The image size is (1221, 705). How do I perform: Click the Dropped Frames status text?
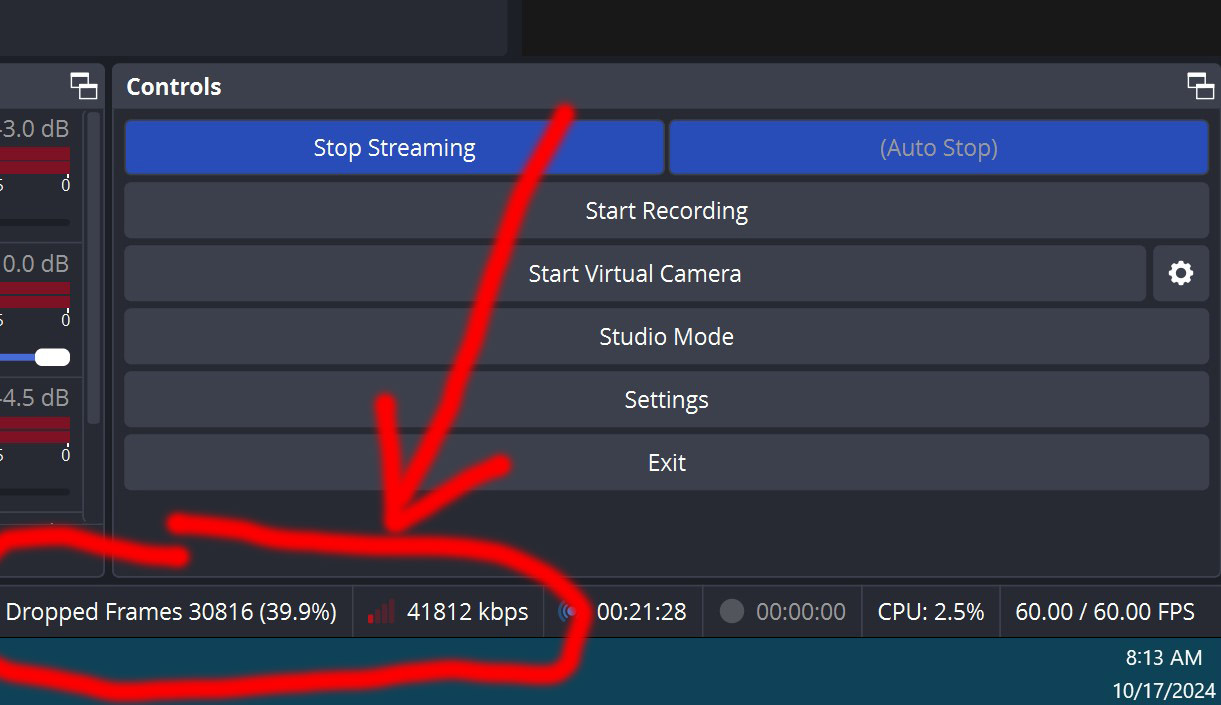[x=171, y=612]
